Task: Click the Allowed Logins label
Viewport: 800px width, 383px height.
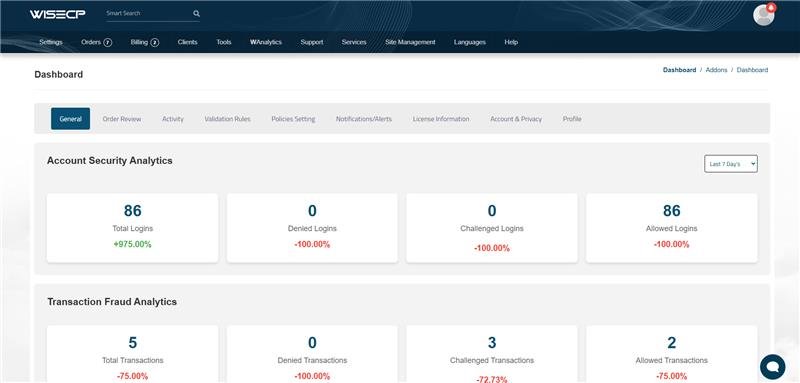Action: (x=671, y=228)
